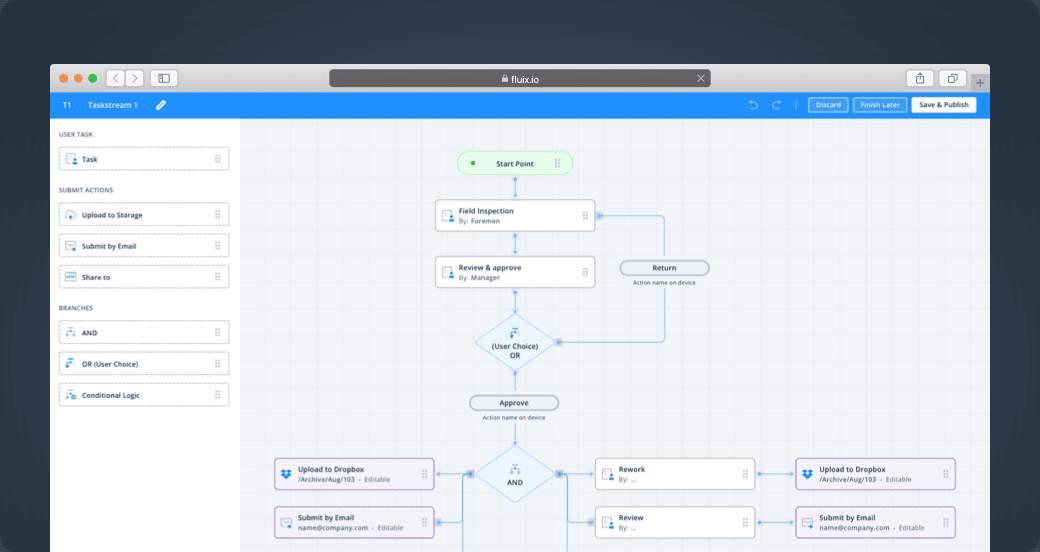Screen dimensions: 1040x552
Task: Click the drag handle on Field Inspection node
Action: pyautogui.click(x=586, y=216)
